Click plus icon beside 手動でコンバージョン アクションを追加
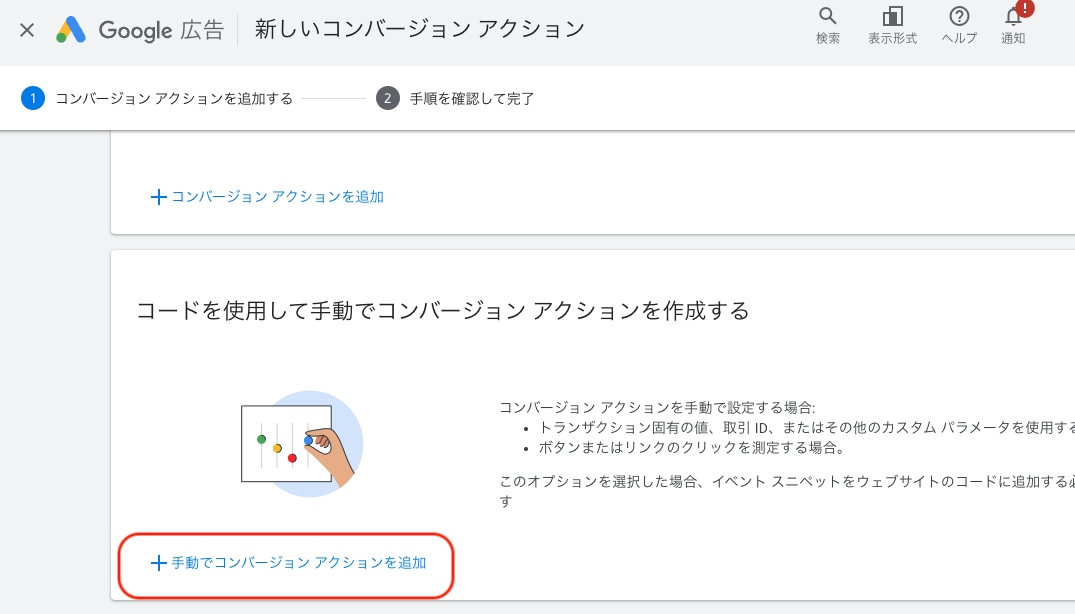 (x=158, y=563)
